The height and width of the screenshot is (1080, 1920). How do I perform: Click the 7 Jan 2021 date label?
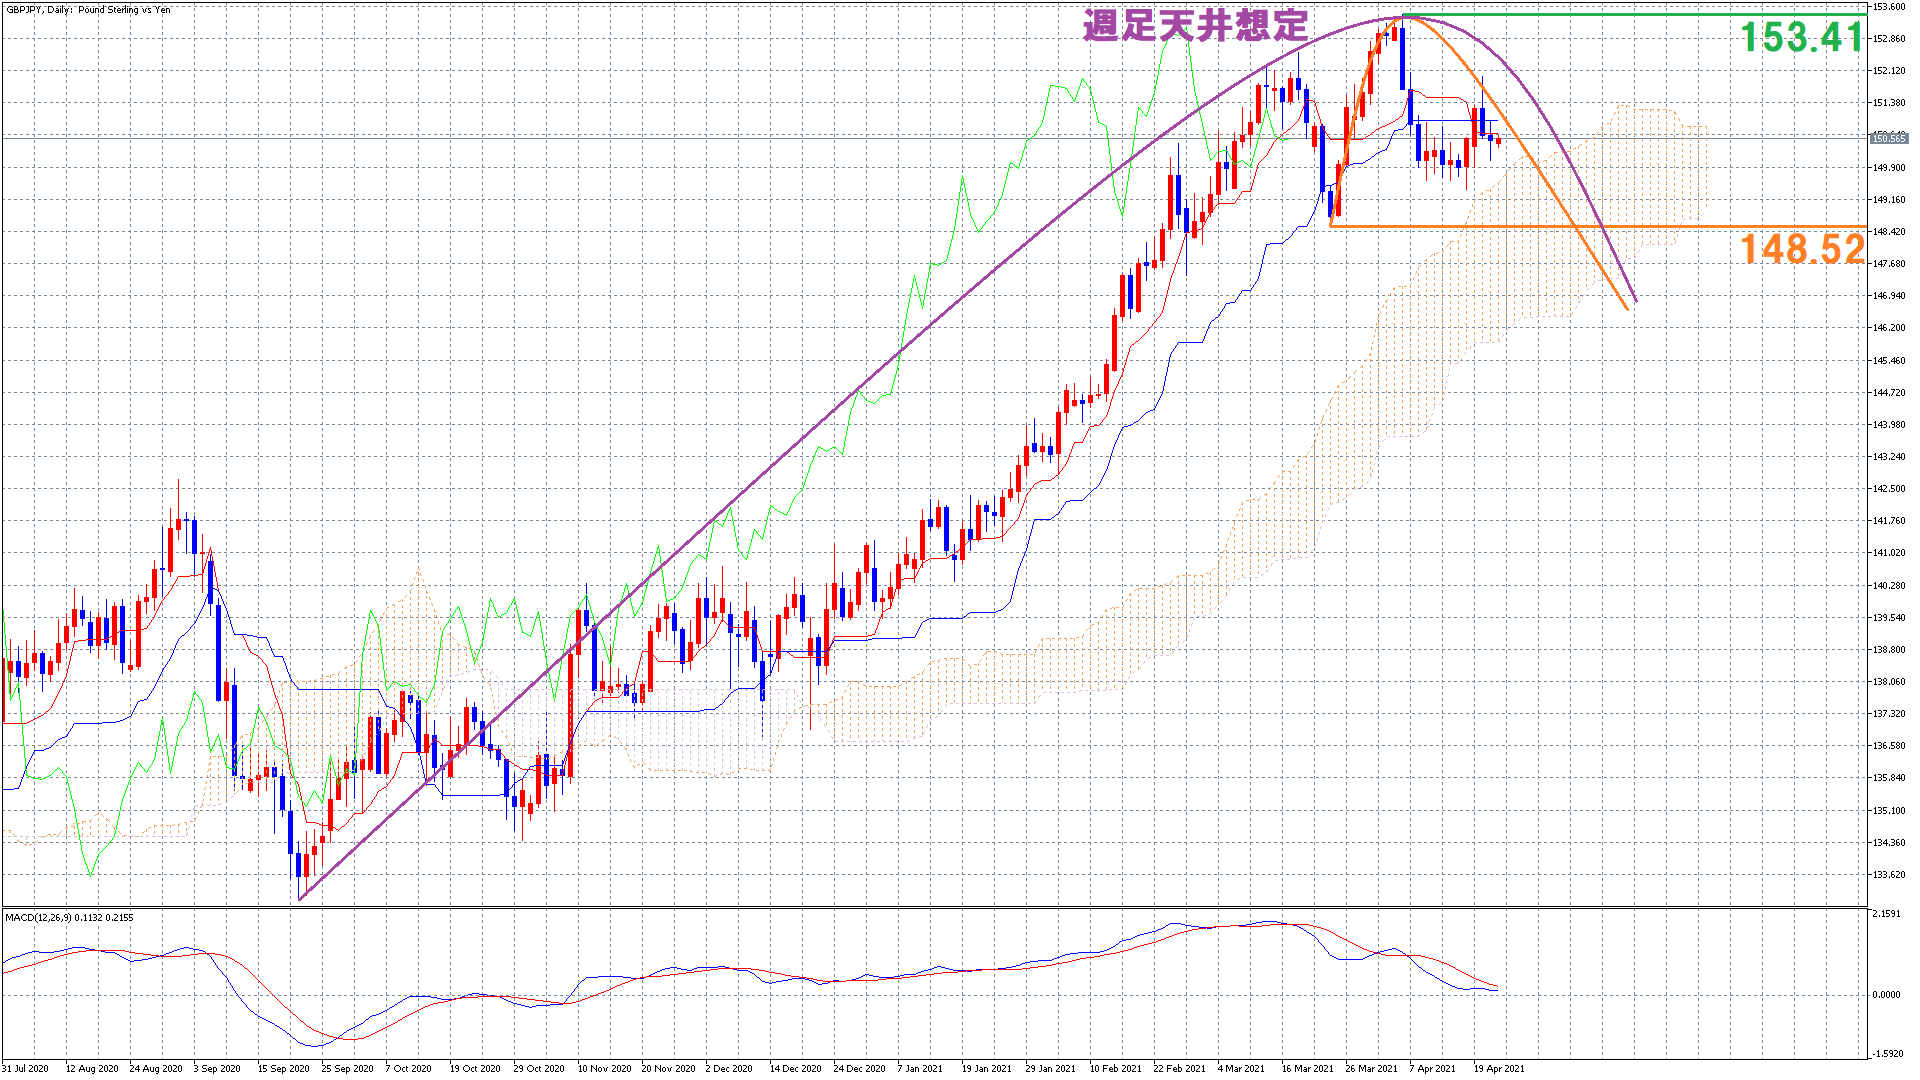pos(920,1068)
